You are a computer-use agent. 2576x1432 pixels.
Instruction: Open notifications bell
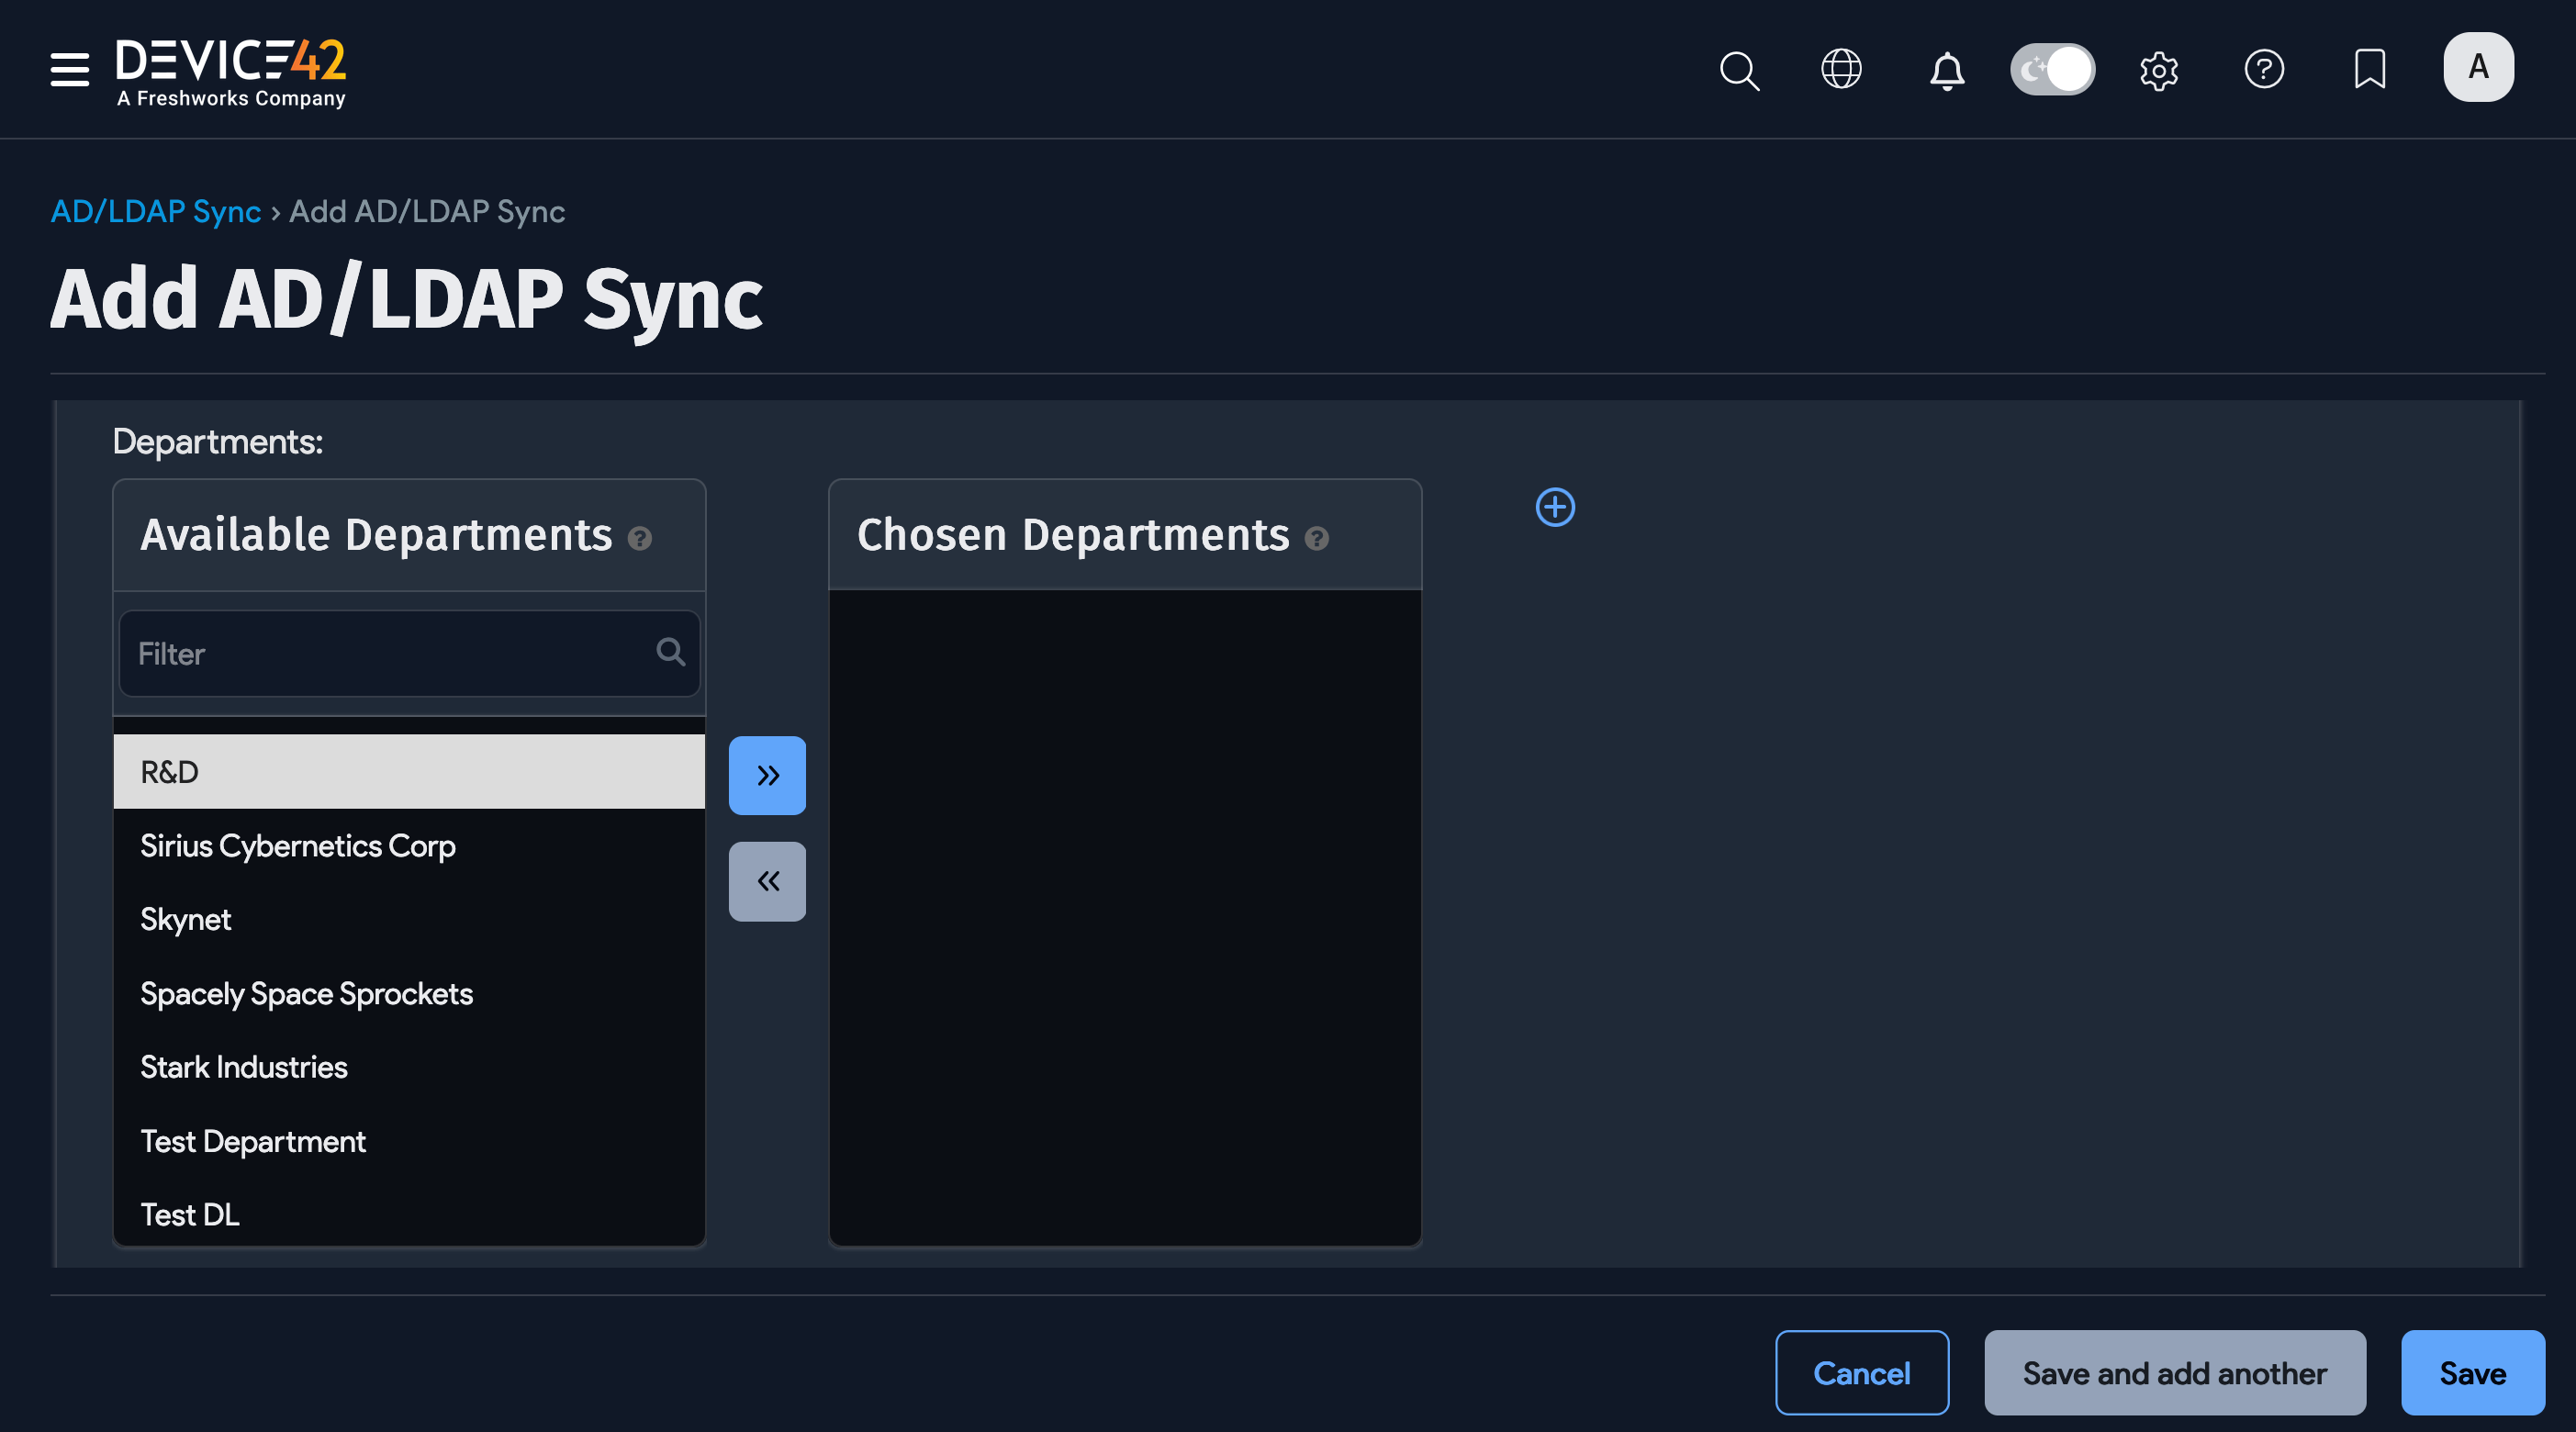[x=1946, y=70]
